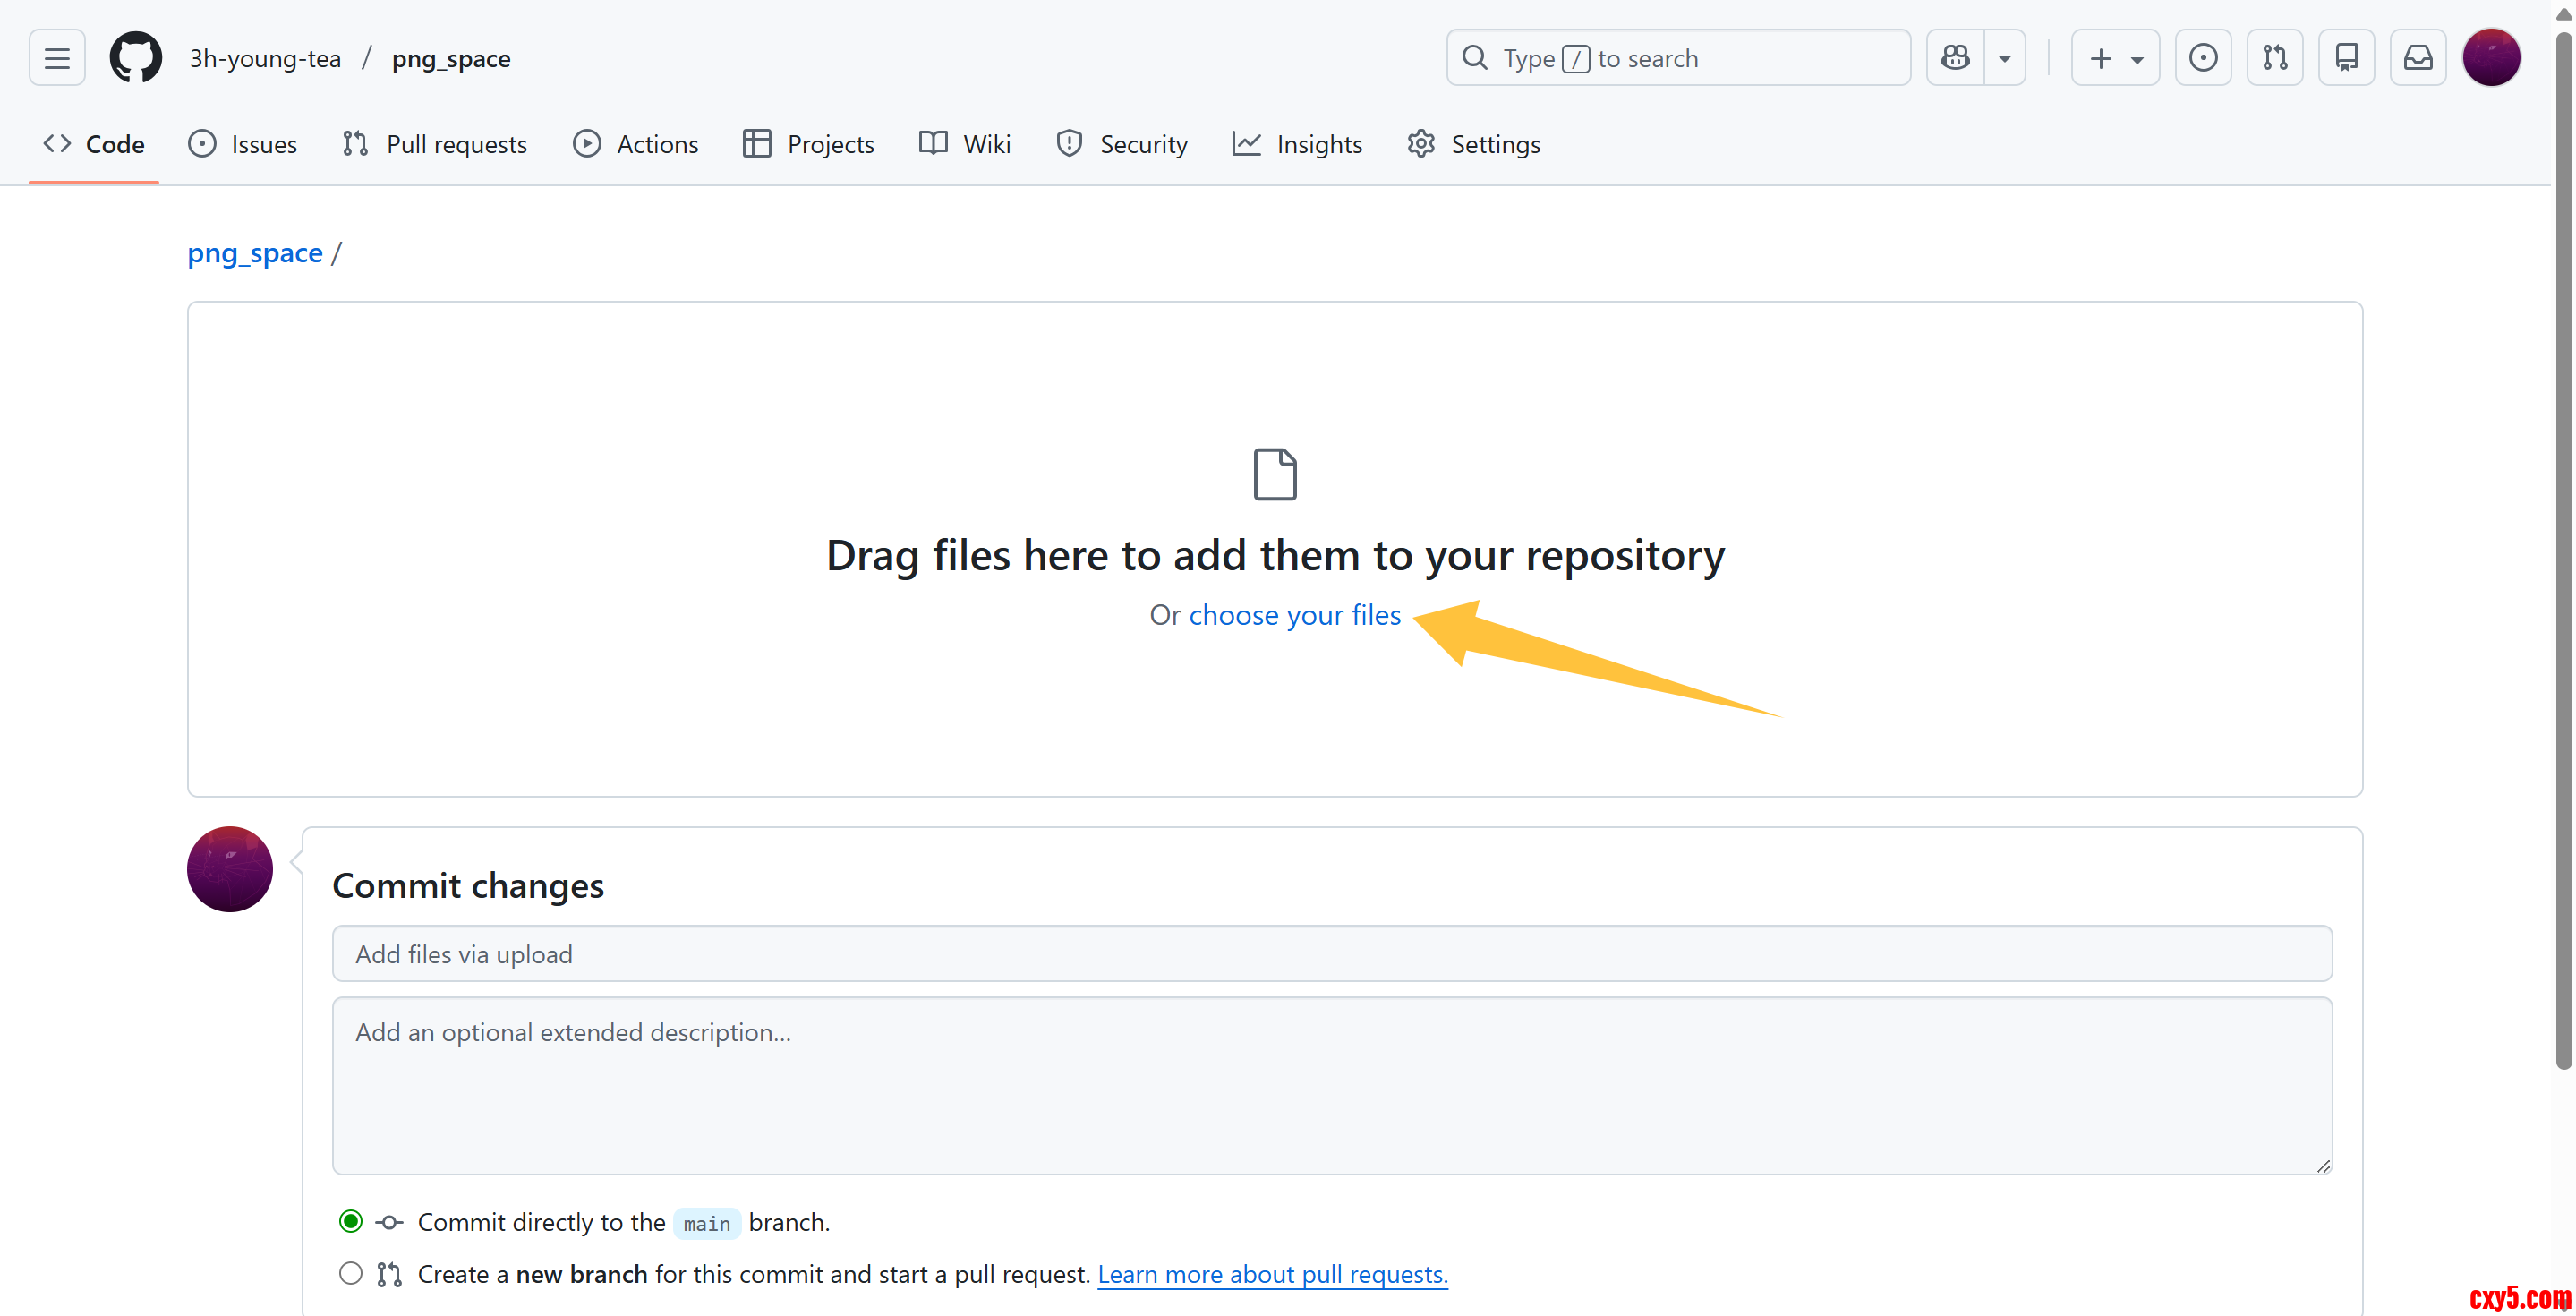Open the pull requests icon in the header
2576x1316 pixels.
coord(2274,58)
